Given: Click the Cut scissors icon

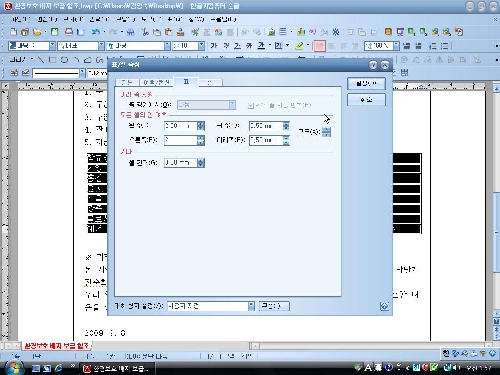Looking at the screenshot, I should coord(145,32).
